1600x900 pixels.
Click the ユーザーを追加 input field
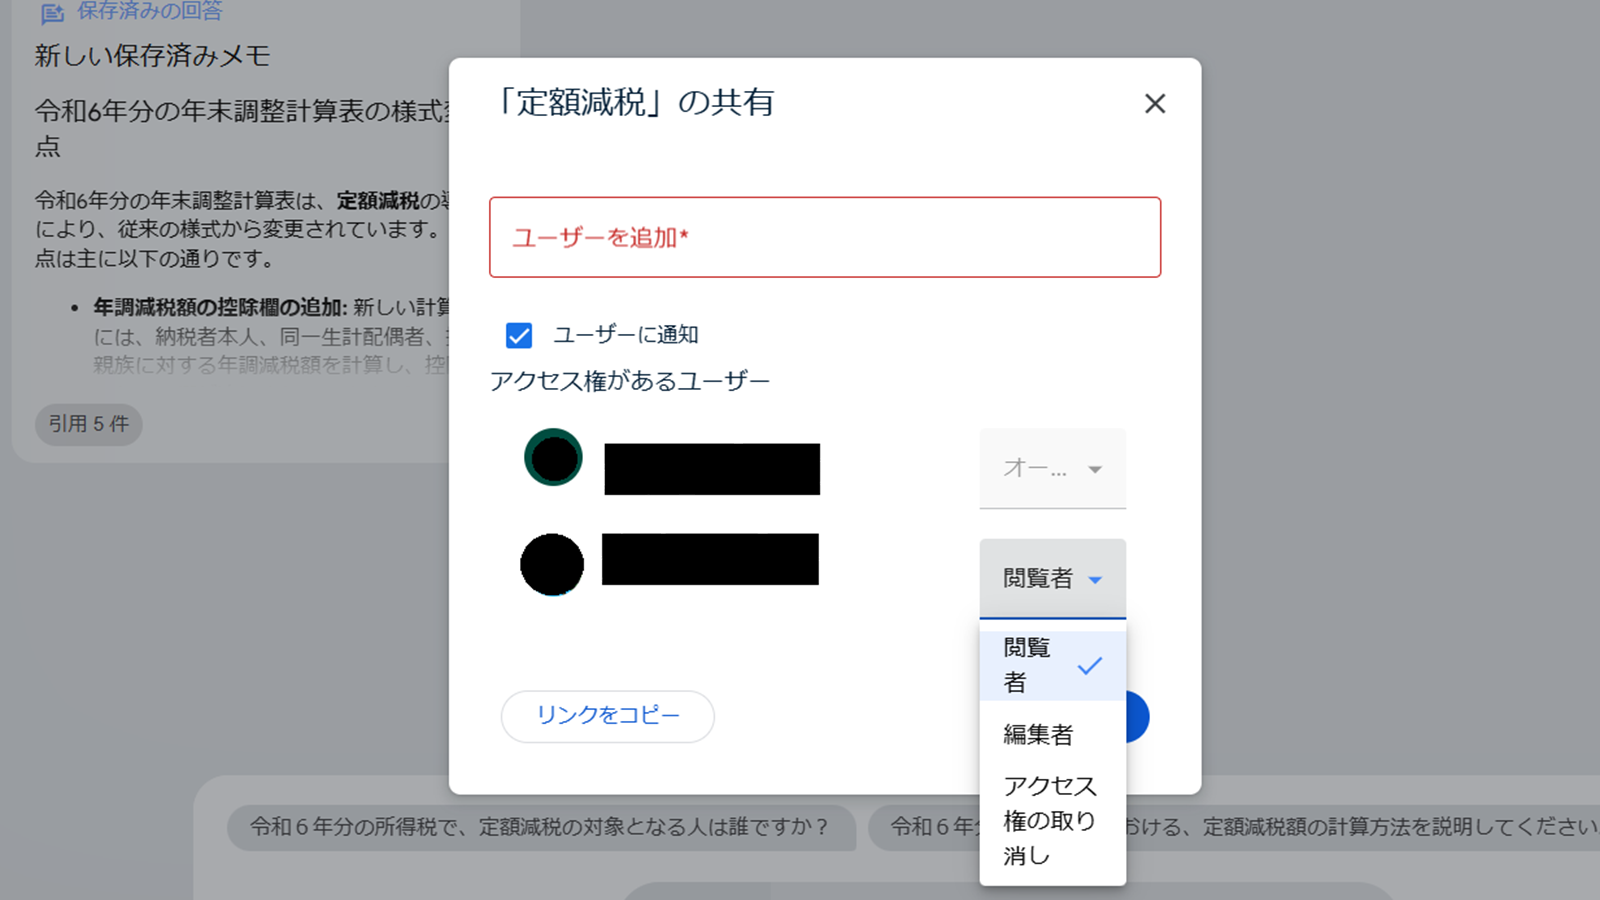click(x=824, y=237)
